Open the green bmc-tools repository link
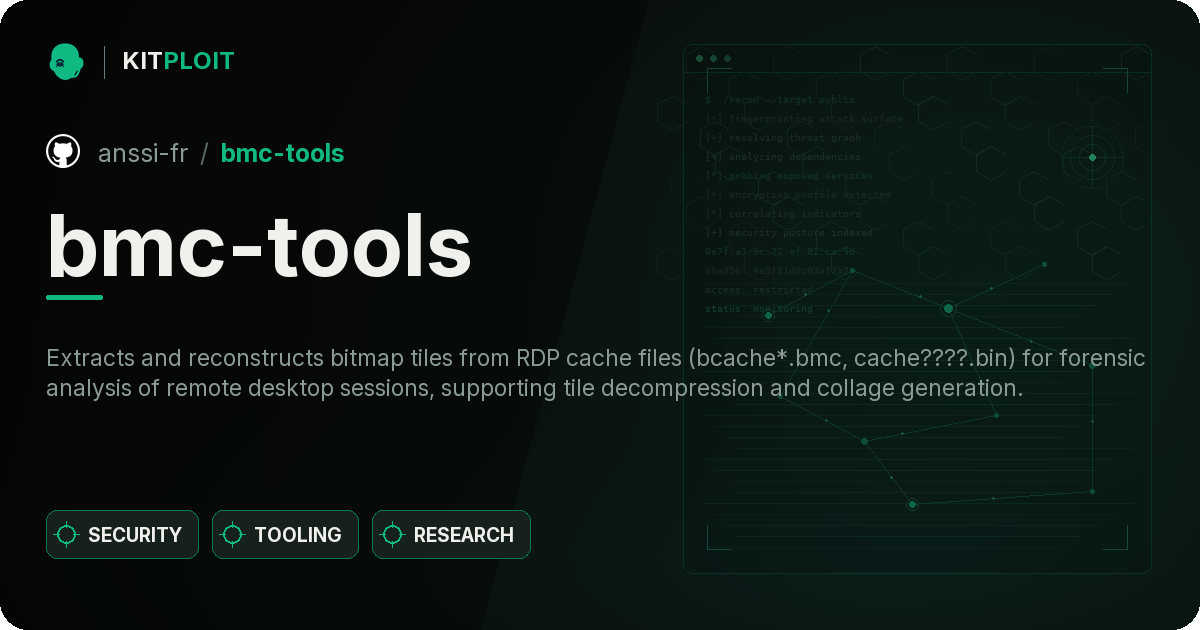The height and width of the screenshot is (630, 1200). pyautogui.click(x=282, y=153)
